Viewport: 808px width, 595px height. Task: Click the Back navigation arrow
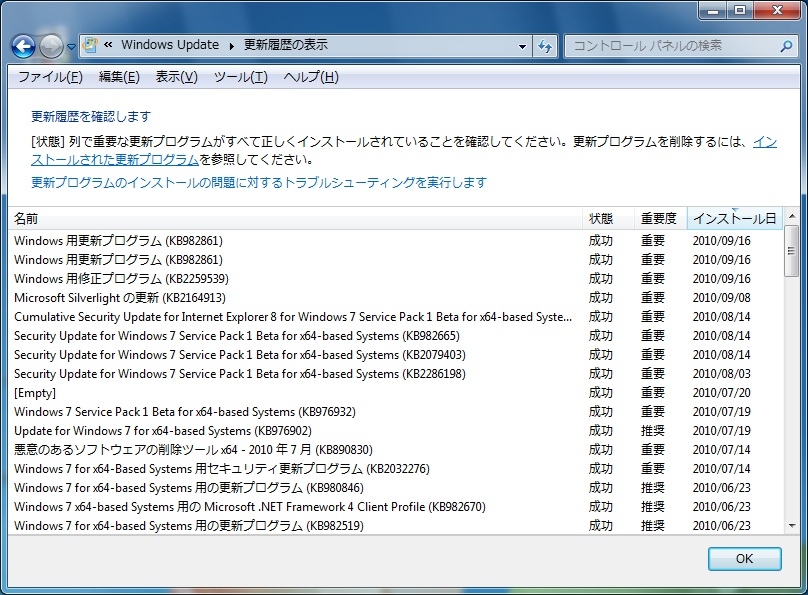pos(23,47)
